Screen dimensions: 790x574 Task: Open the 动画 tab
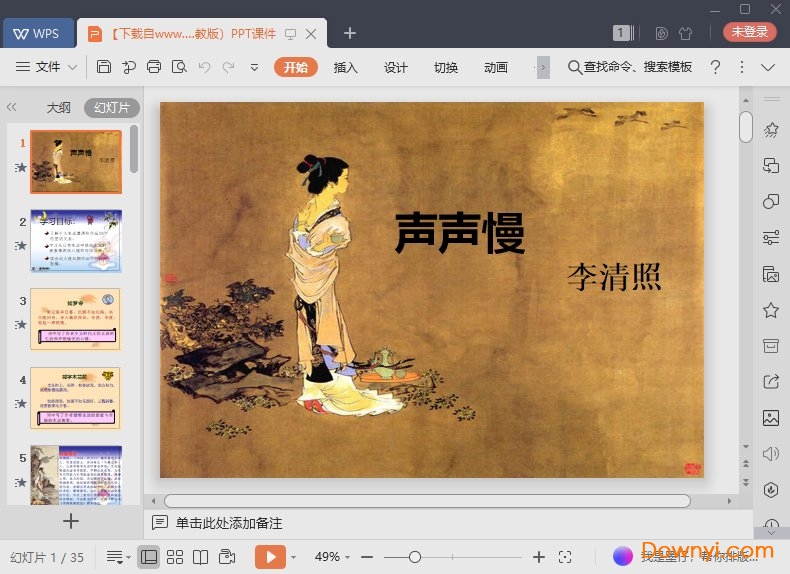coord(496,67)
